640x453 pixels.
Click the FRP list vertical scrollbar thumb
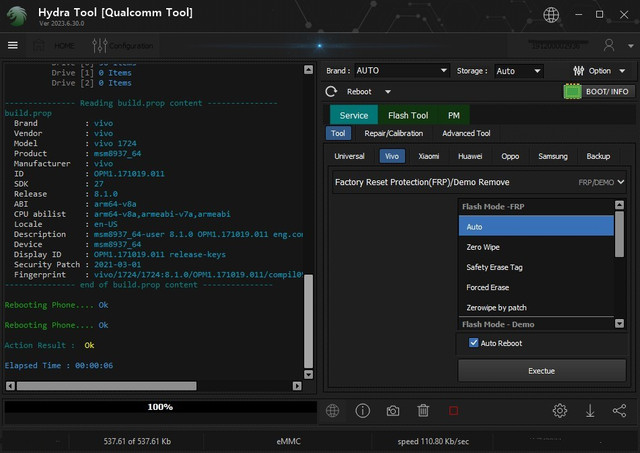coord(619,234)
